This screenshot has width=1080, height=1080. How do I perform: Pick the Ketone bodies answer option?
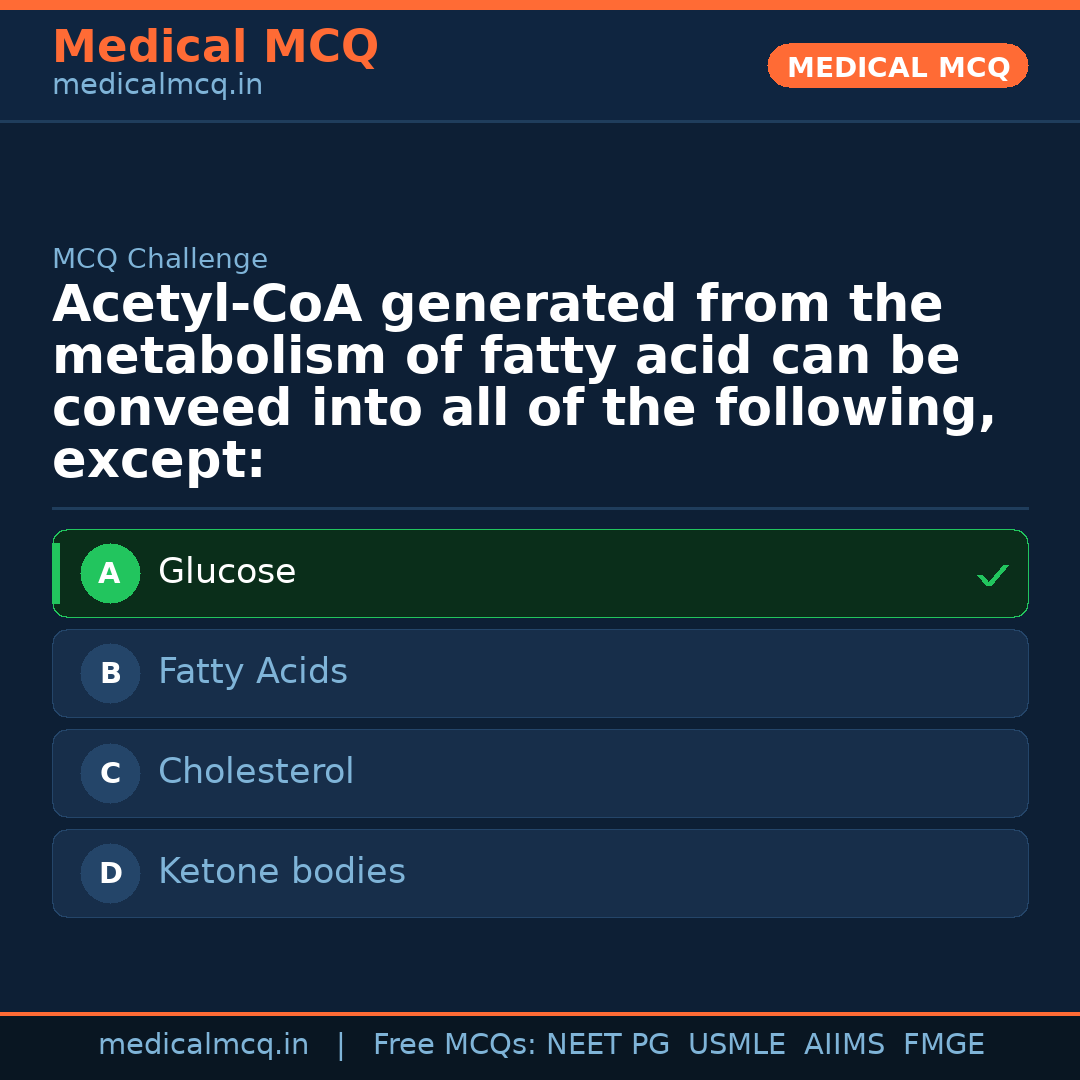[x=282, y=872]
